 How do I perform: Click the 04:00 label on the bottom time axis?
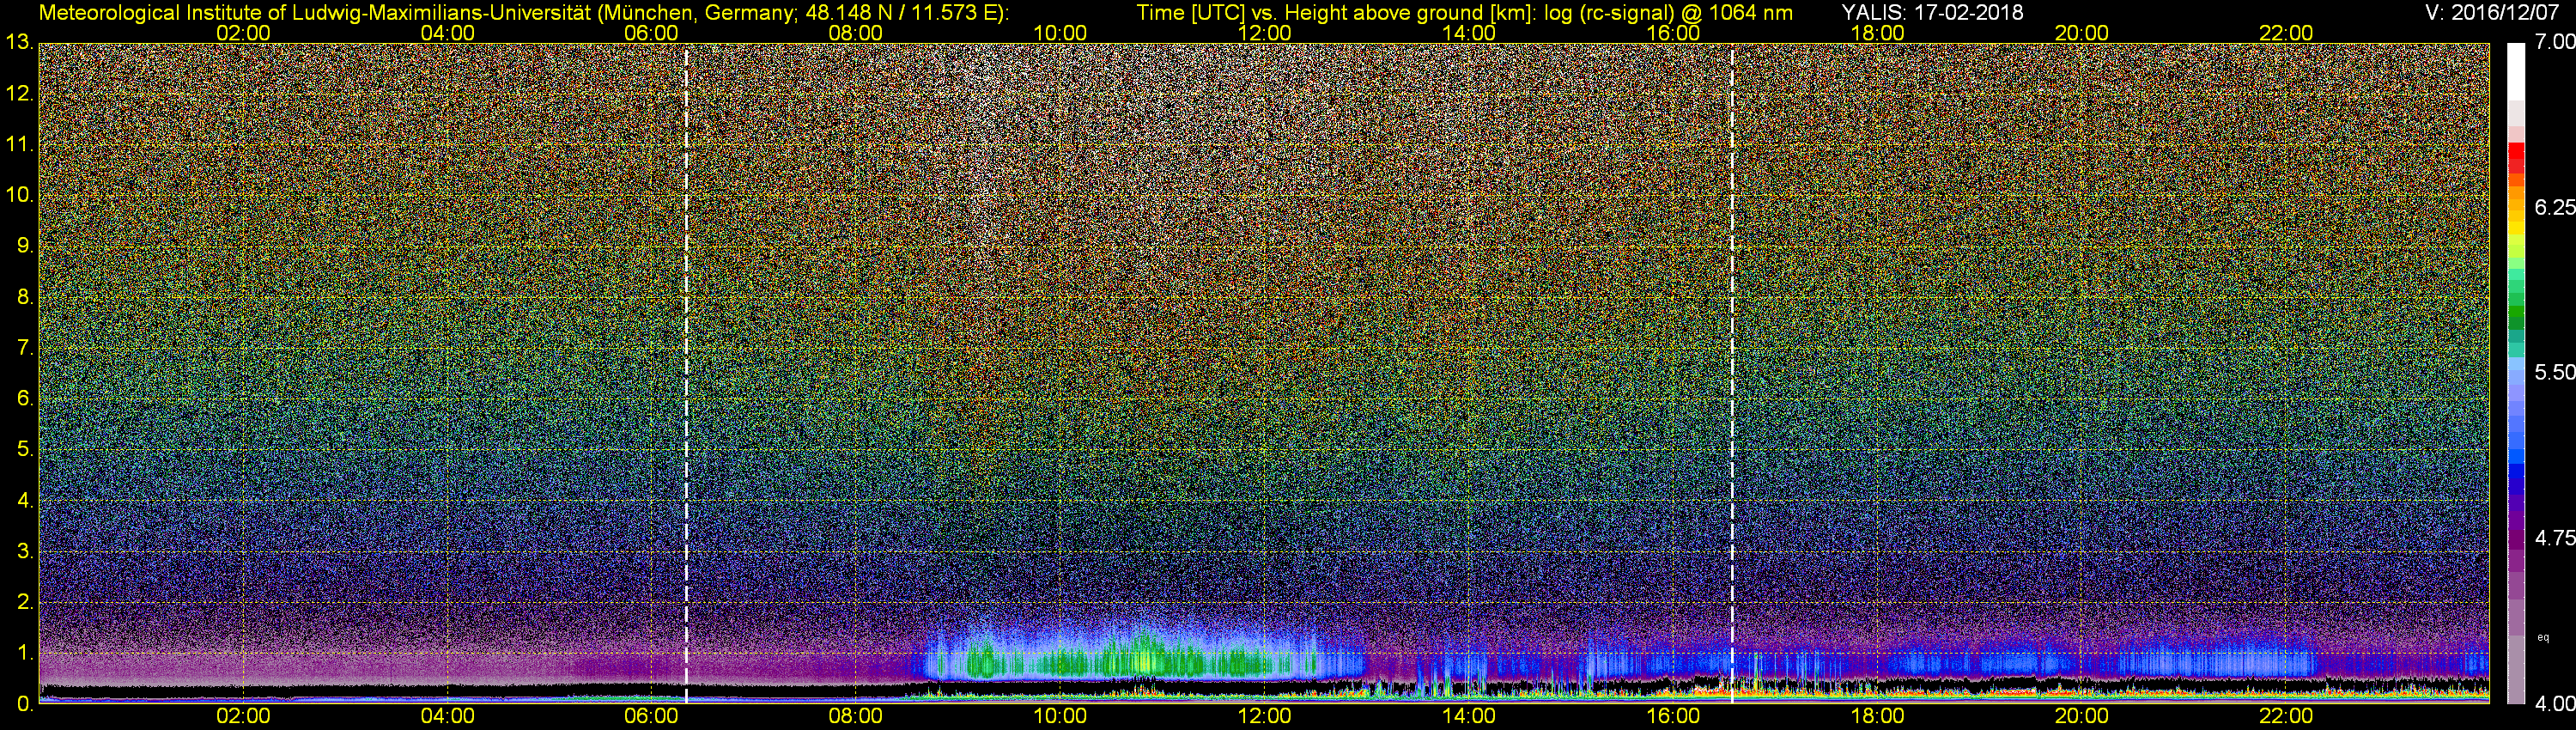click(447, 717)
